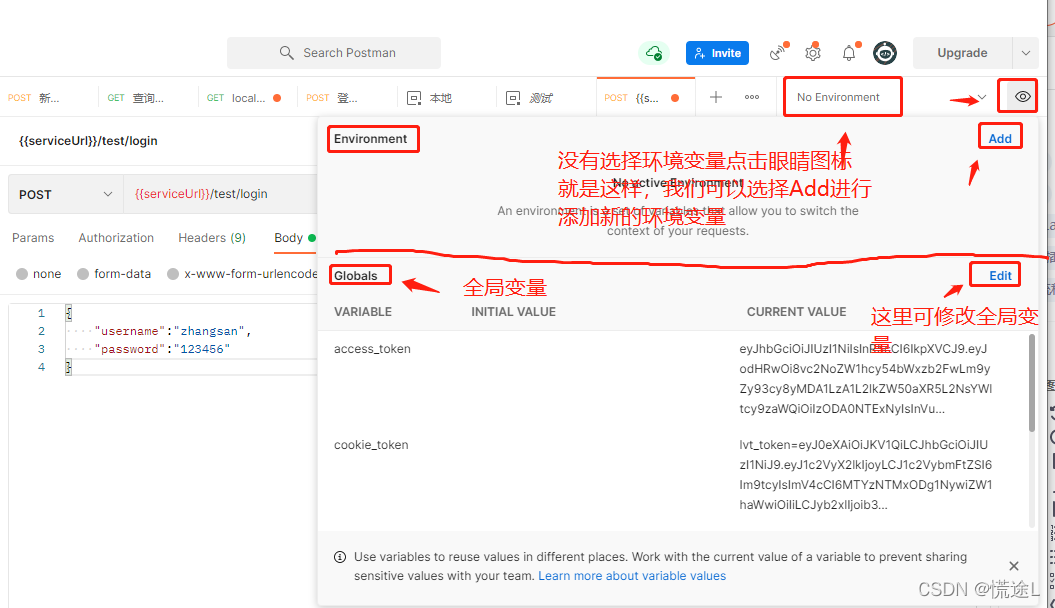1055x608 pixels.
Task: Click the globals panel vertical scrollbar
Action: [x=1031, y=383]
